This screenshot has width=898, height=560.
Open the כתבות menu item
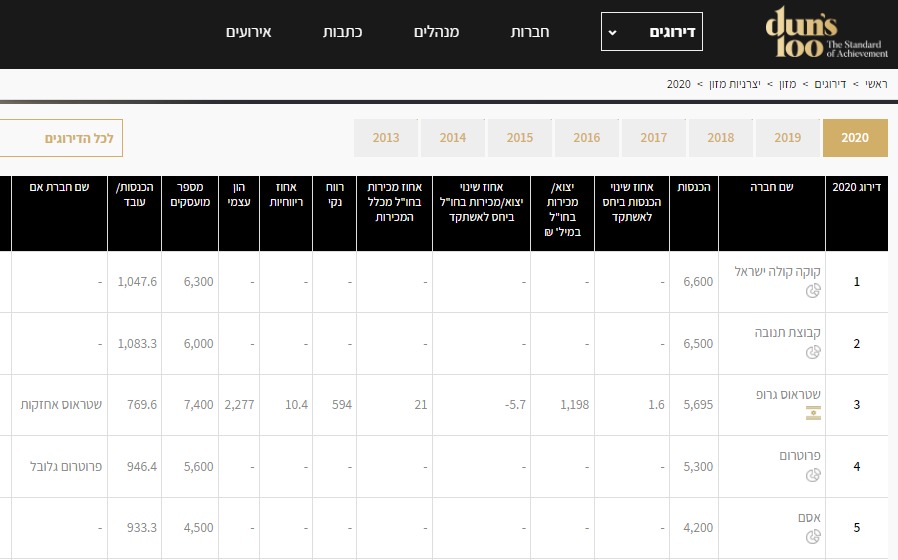coord(342,32)
